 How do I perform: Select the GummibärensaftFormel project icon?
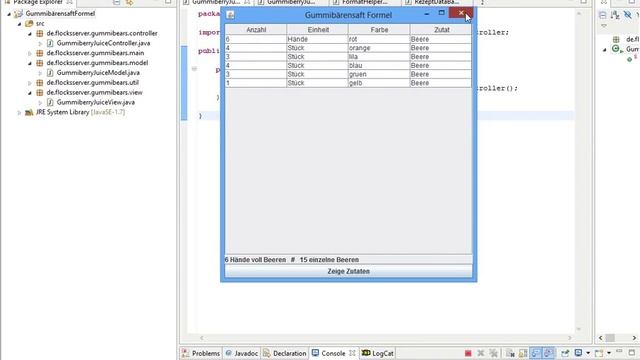(18, 14)
